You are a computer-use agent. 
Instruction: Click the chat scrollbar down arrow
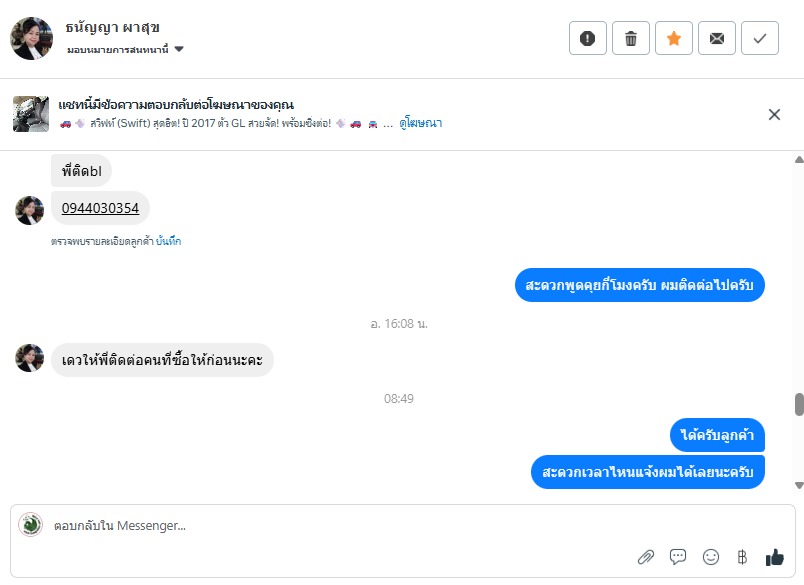pyautogui.click(x=798, y=485)
